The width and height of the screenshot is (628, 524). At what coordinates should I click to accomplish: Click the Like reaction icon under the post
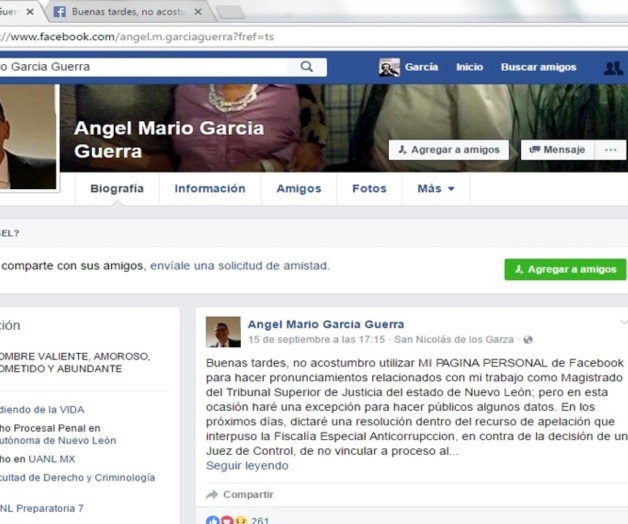(212, 520)
